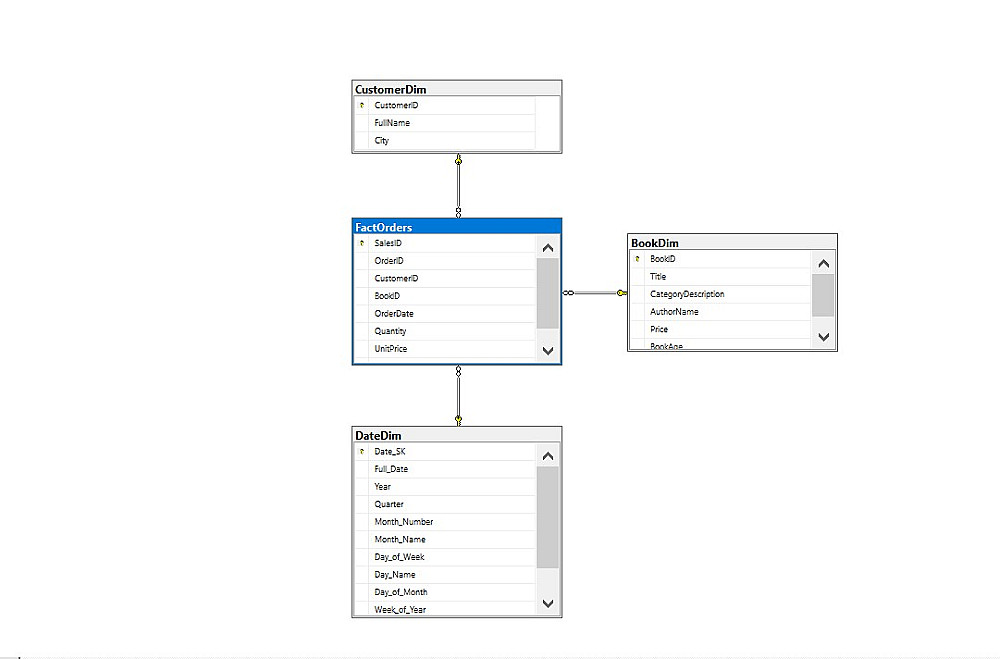The image size is (1000, 659).
Task: Select the CustomerDim table title bar
Action: (x=457, y=89)
